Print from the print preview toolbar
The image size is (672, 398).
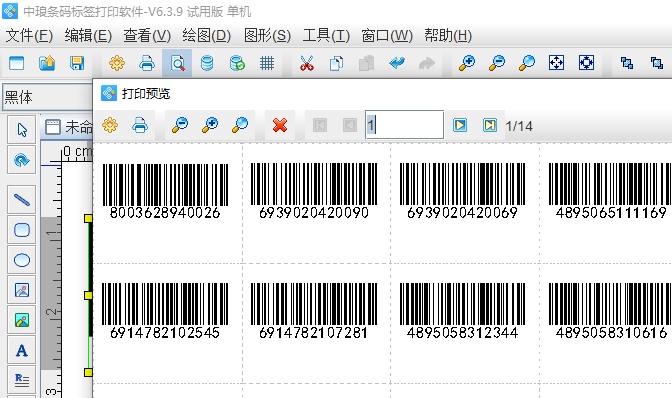tap(140, 125)
